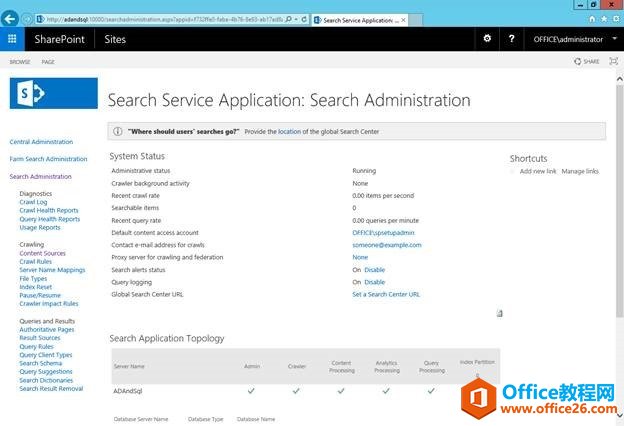This screenshot has width=624, height=426.
Task: Click the location link in the notice bar
Action: [289, 131]
